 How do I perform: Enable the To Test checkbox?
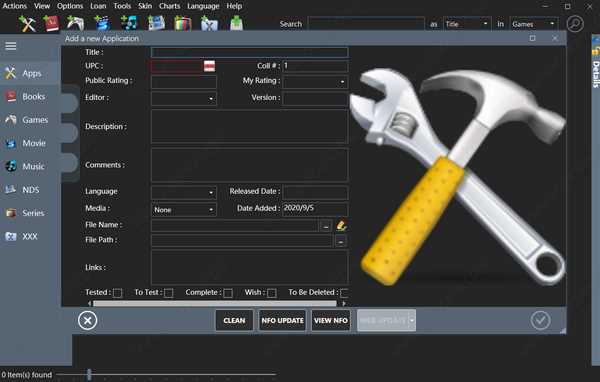[x=168, y=293]
